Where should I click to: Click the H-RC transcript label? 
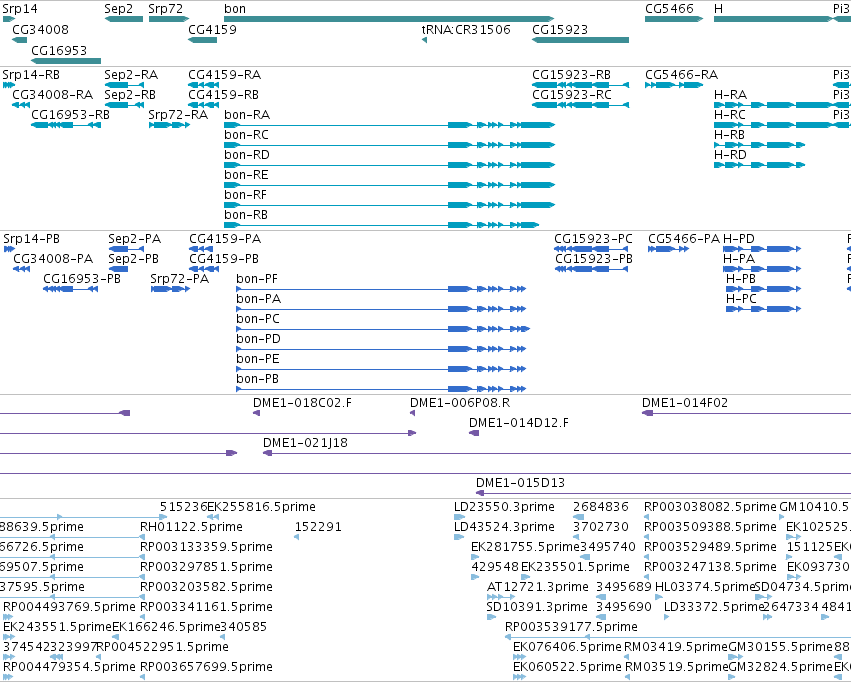tap(730, 115)
